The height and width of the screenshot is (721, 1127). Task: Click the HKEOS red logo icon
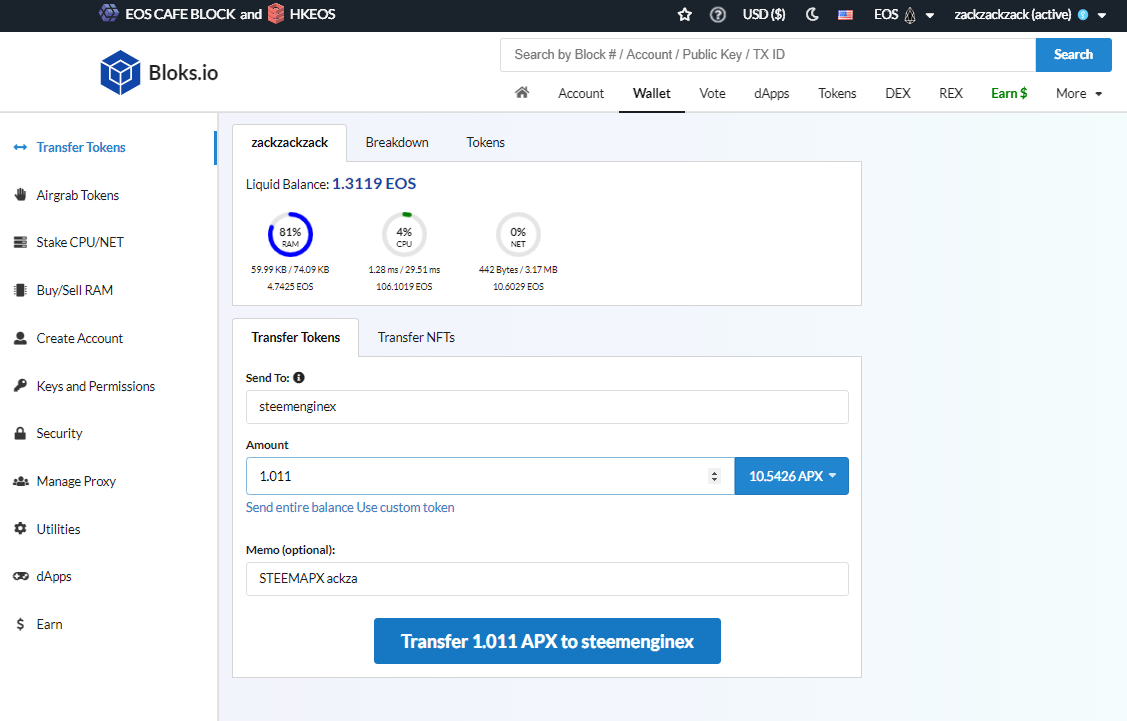coord(276,14)
